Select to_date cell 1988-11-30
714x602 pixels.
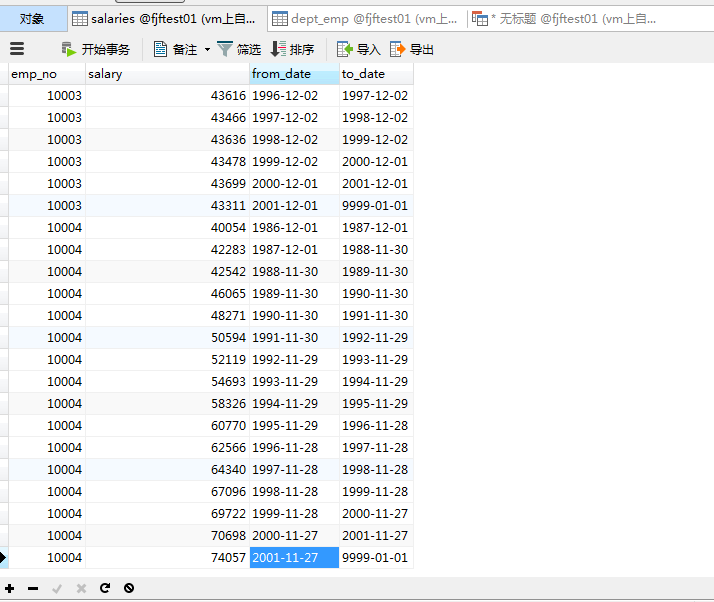point(376,250)
